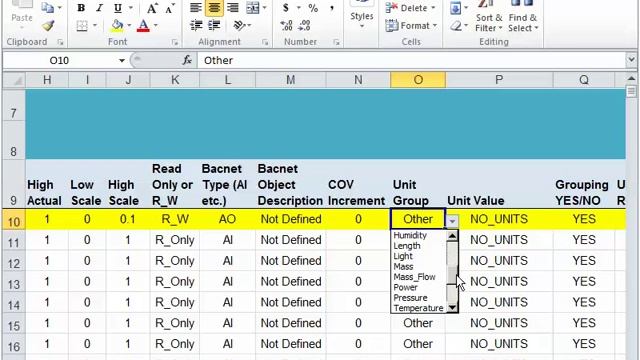Screen dimensions: 640x360
Task: Decrease decimal places
Action: (x=304, y=26)
